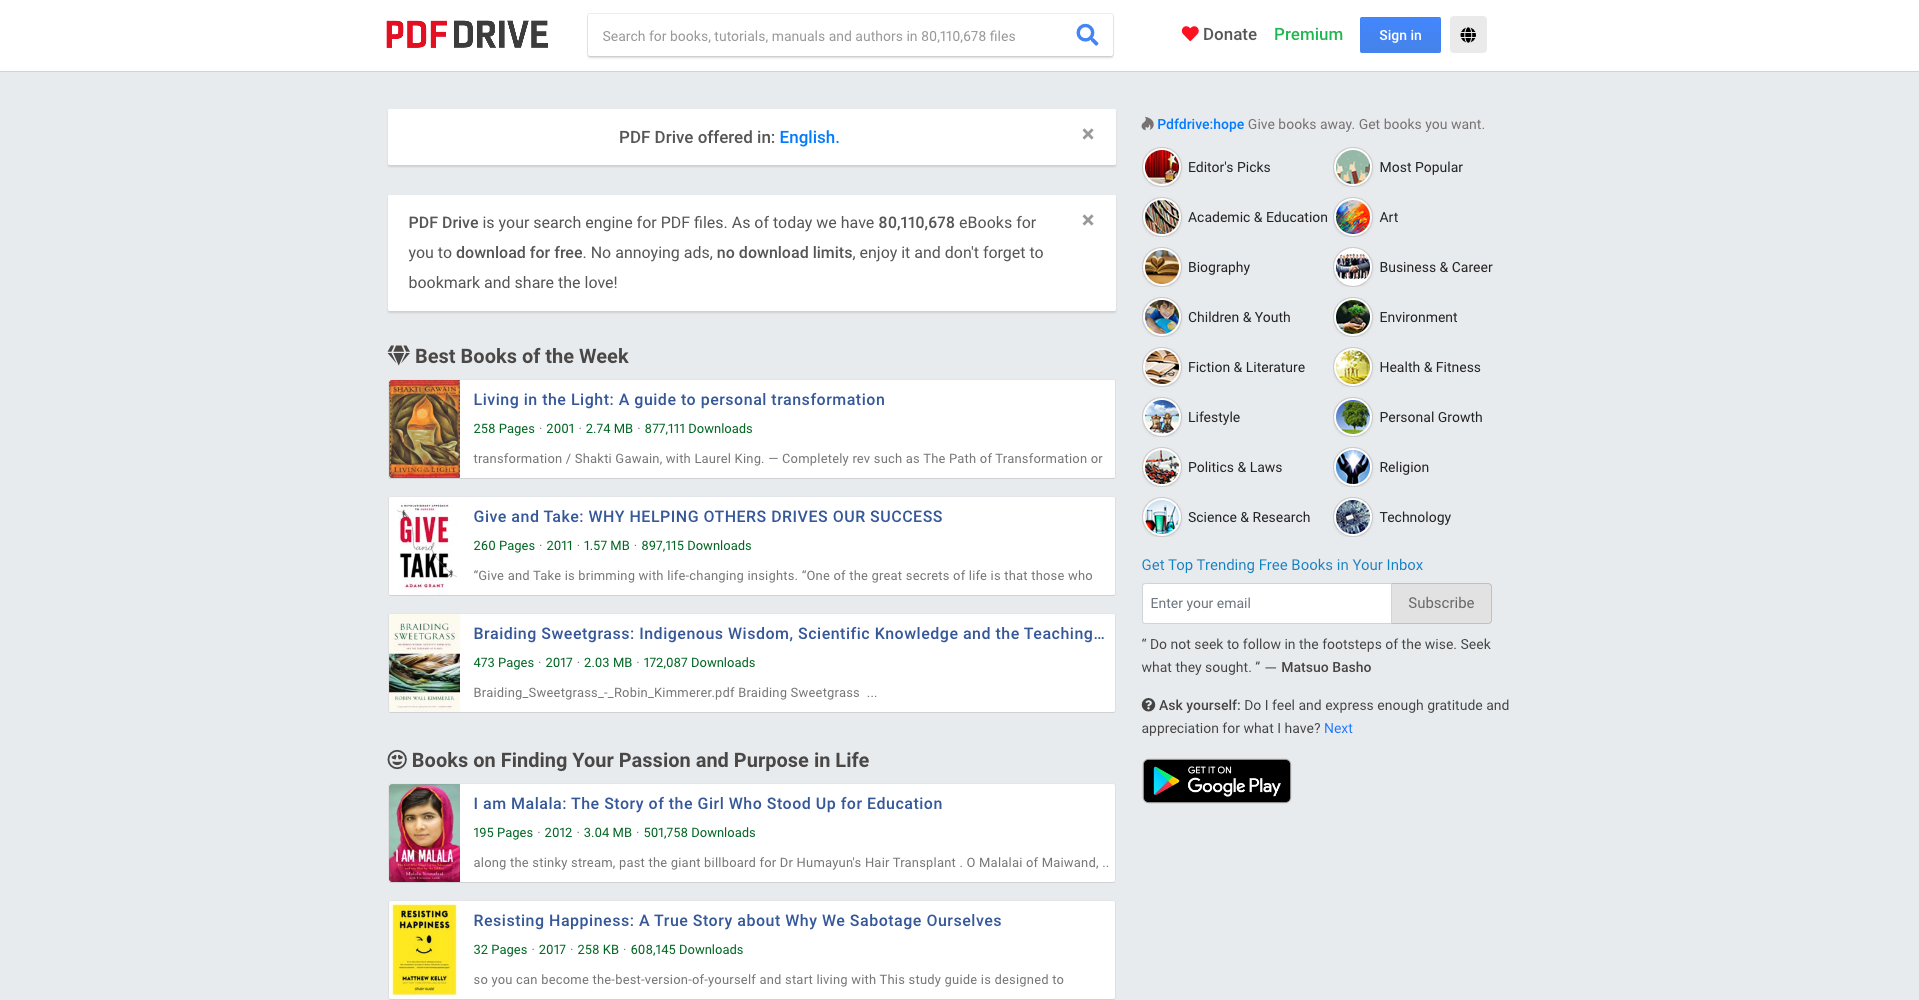Click the Biography category icon
The width and height of the screenshot is (1919, 1000).
click(1162, 267)
